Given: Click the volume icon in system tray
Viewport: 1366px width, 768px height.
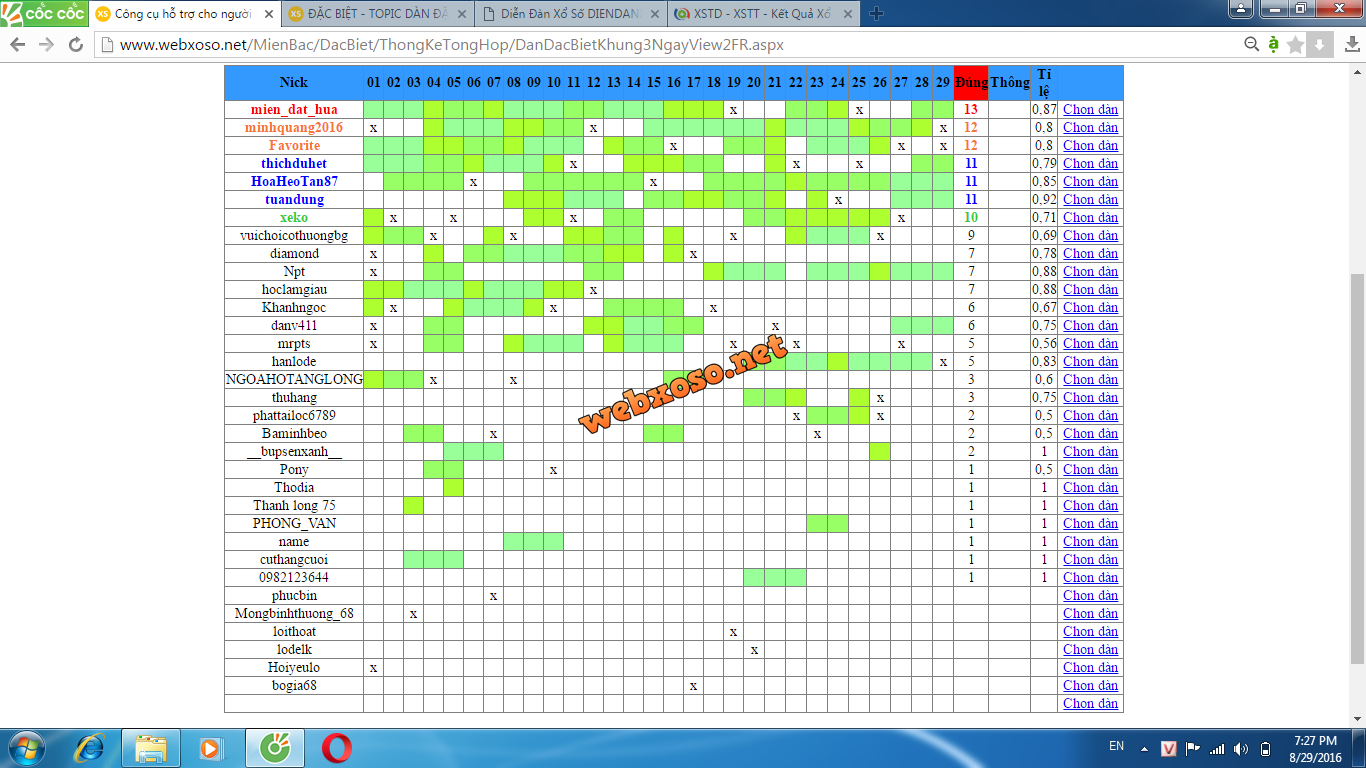Looking at the screenshot, I should pyautogui.click(x=1241, y=749).
